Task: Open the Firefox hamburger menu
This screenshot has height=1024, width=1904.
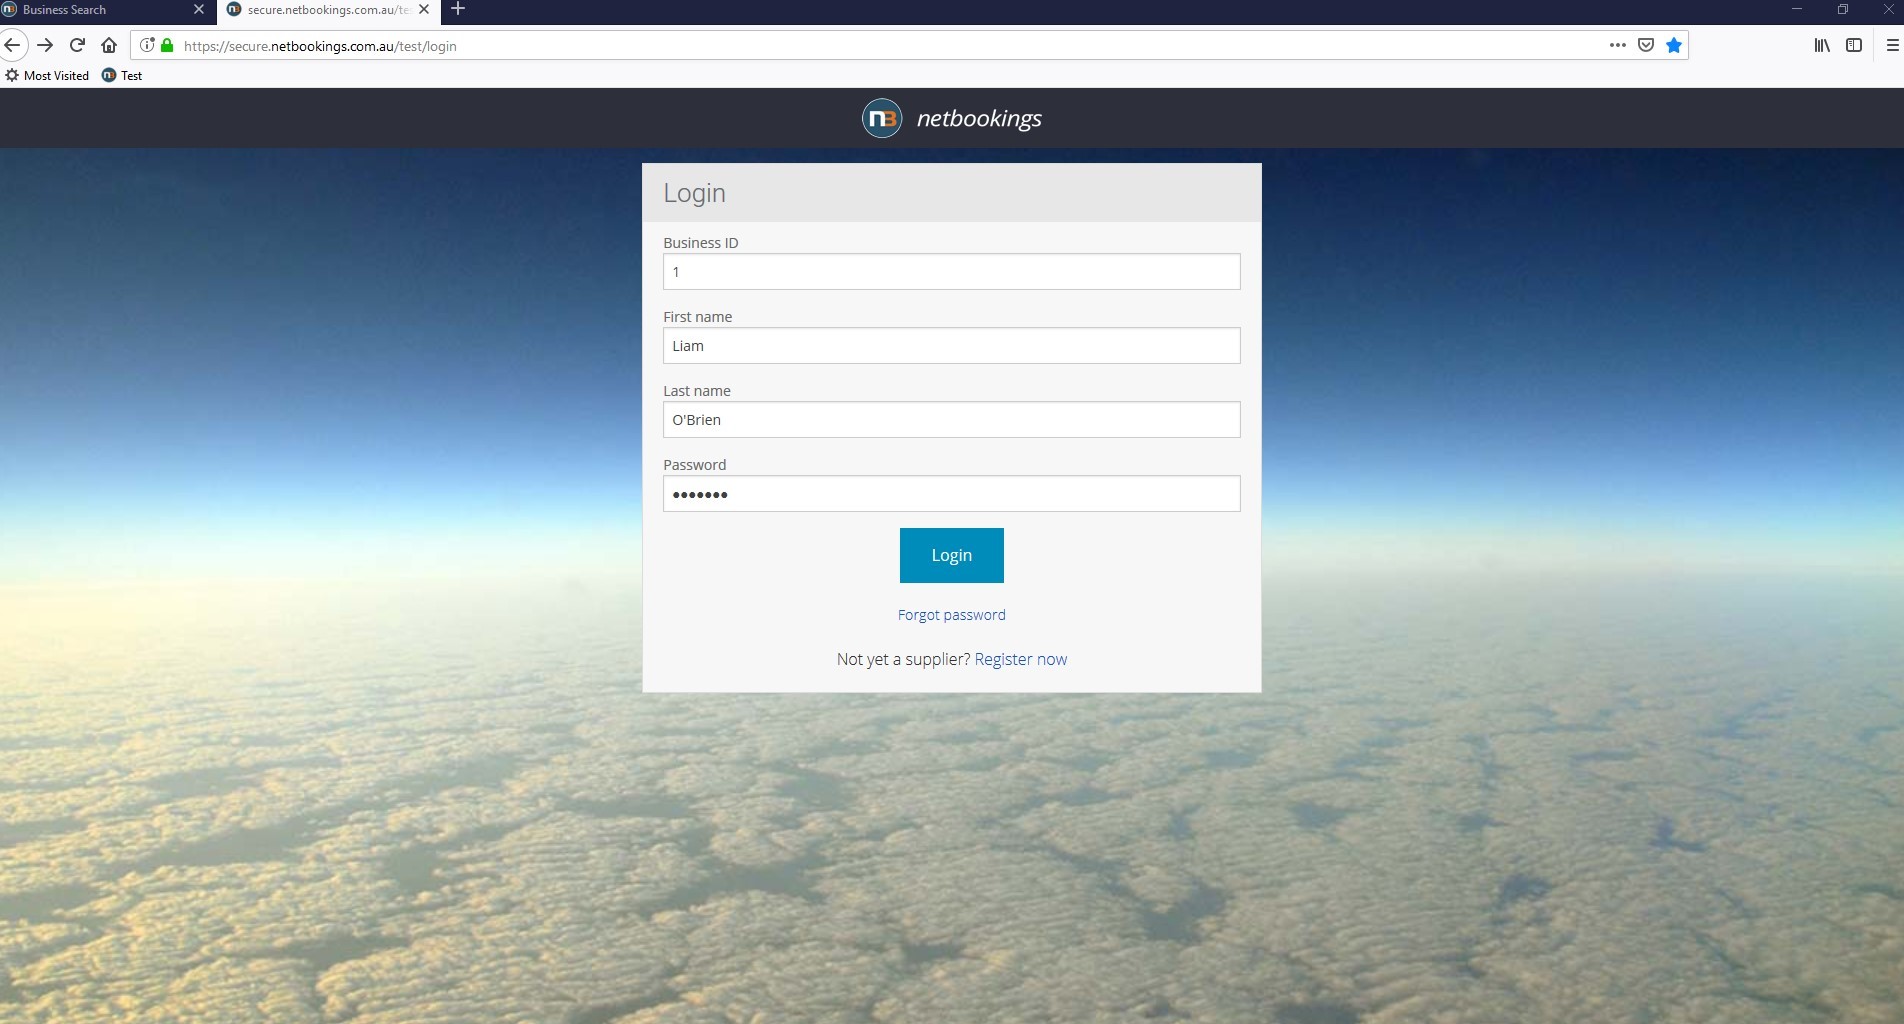Action: pyautogui.click(x=1892, y=45)
